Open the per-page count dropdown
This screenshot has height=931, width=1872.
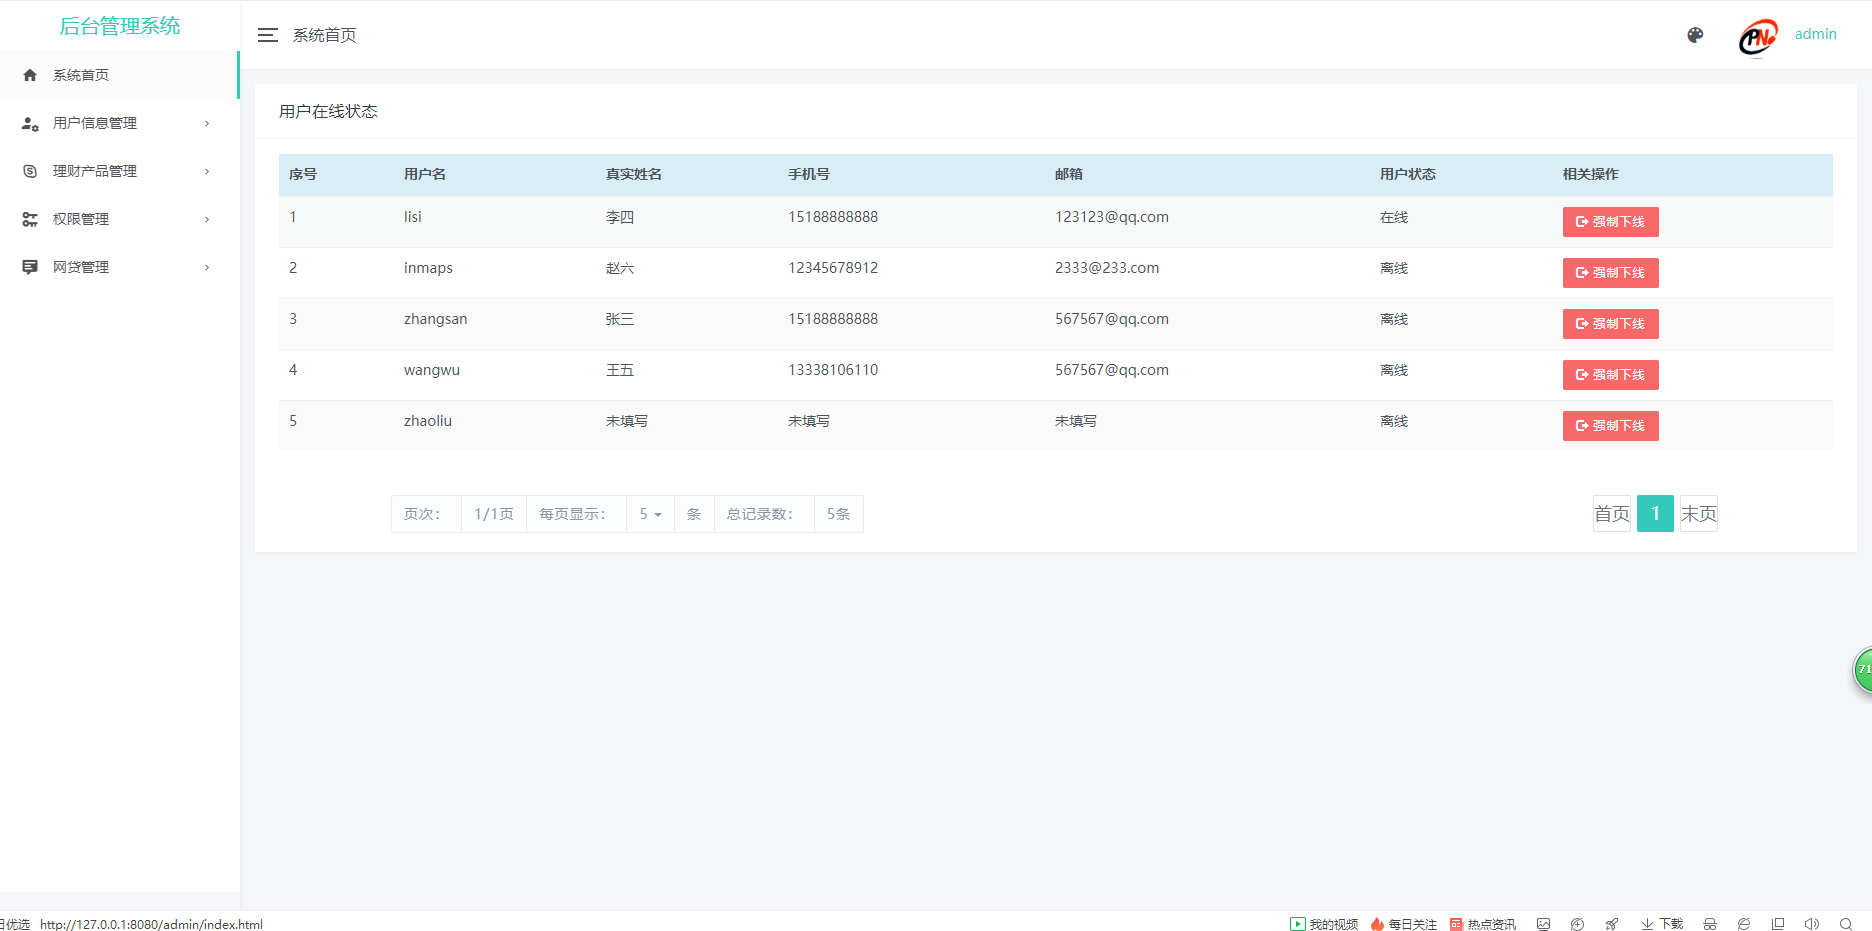point(650,514)
